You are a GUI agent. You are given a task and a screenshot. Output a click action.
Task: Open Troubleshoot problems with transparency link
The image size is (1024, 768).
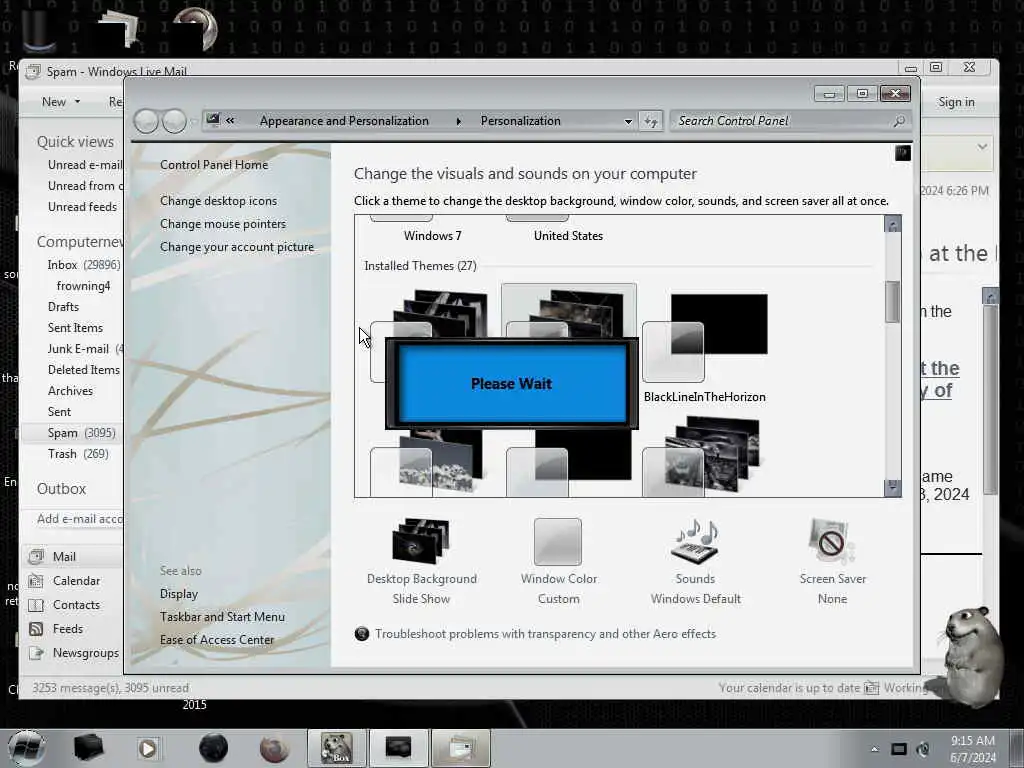(x=545, y=633)
